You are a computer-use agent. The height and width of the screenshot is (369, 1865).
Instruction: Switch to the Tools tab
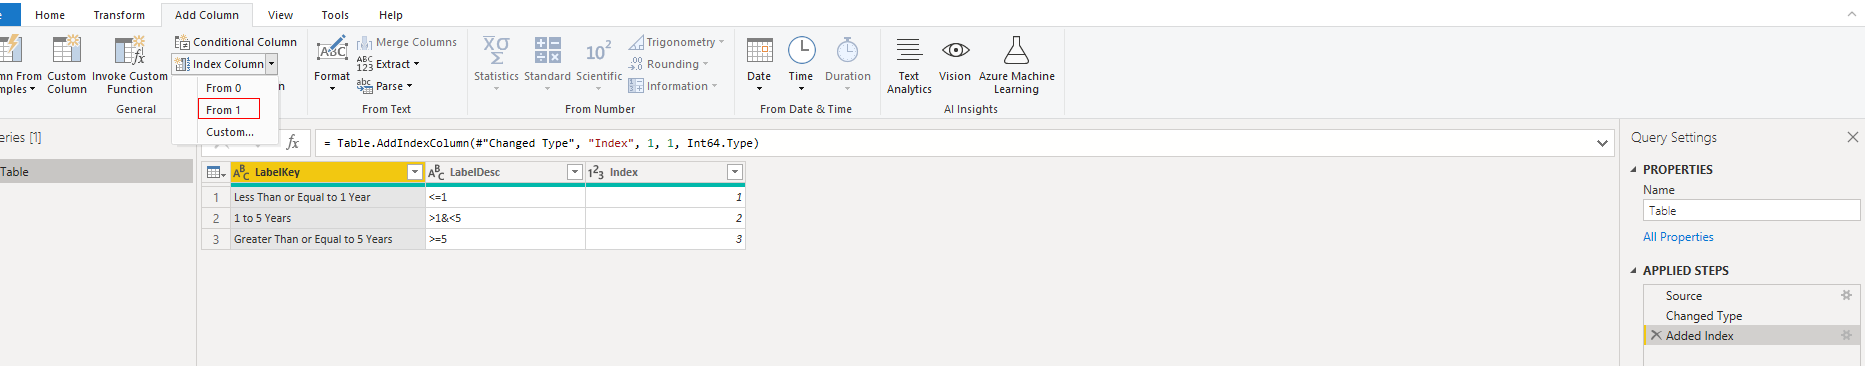(x=335, y=15)
